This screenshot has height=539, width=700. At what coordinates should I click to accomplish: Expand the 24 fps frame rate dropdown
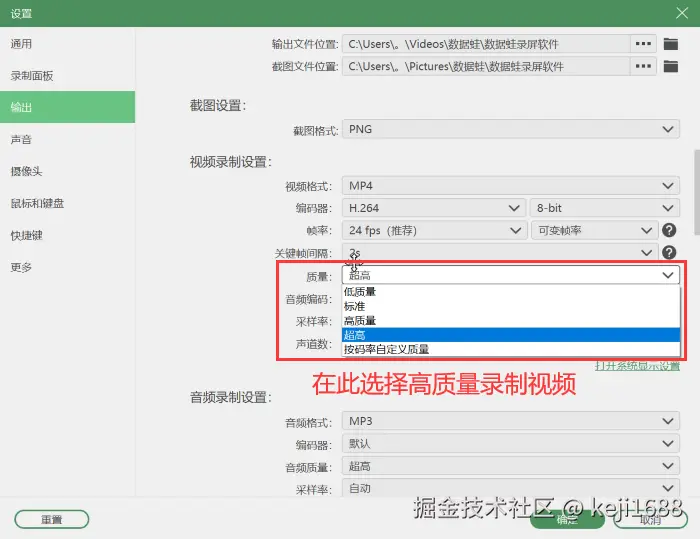pyautogui.click(x=434, y=230)
